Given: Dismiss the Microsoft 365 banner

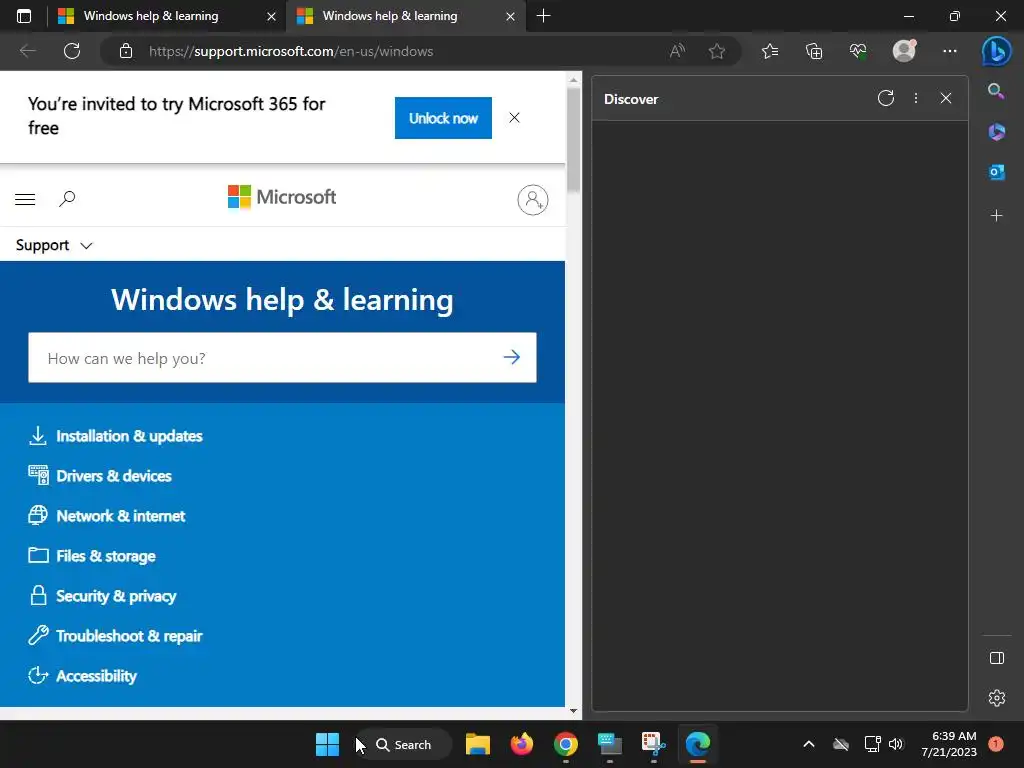Looking at the screenshot, I should [x=515, y=118].
